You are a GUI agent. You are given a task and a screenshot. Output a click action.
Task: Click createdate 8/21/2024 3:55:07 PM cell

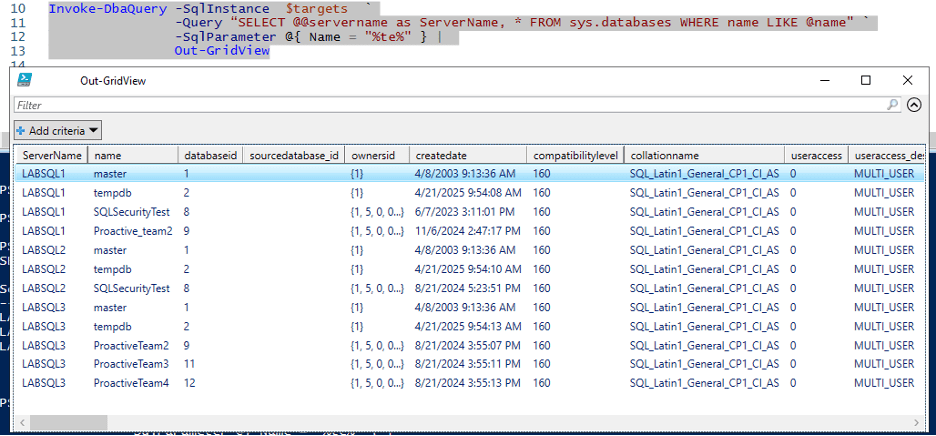click(x=466, y=345)
